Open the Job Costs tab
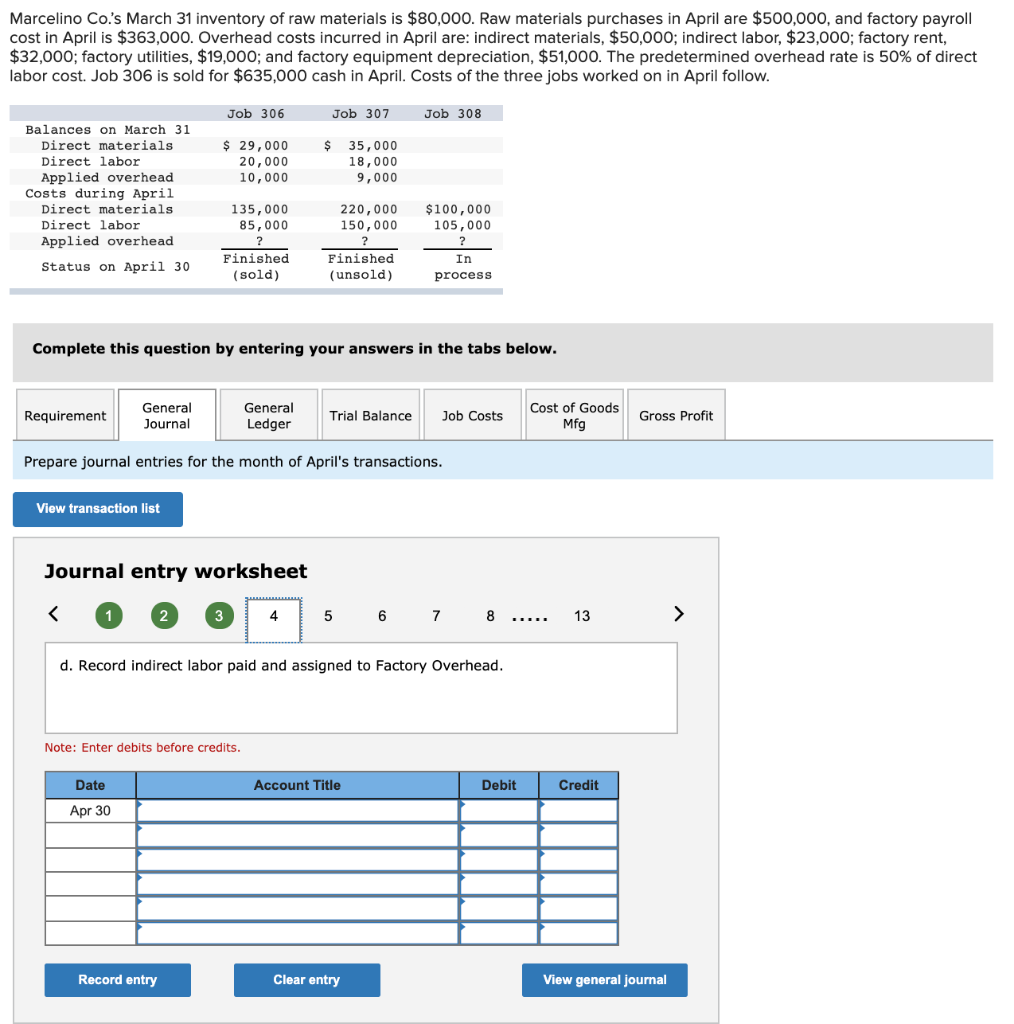This screenshot has width=1014, height=1024. (x=473, y=415)
